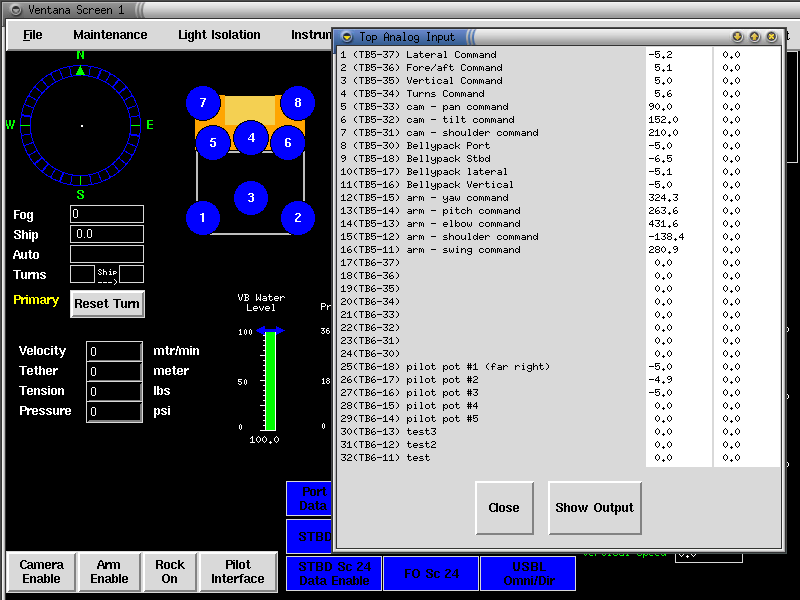The width and height of the screenshot is (800, 600).
Task: Click thruster circle number 8
Action: coord(297,103)
